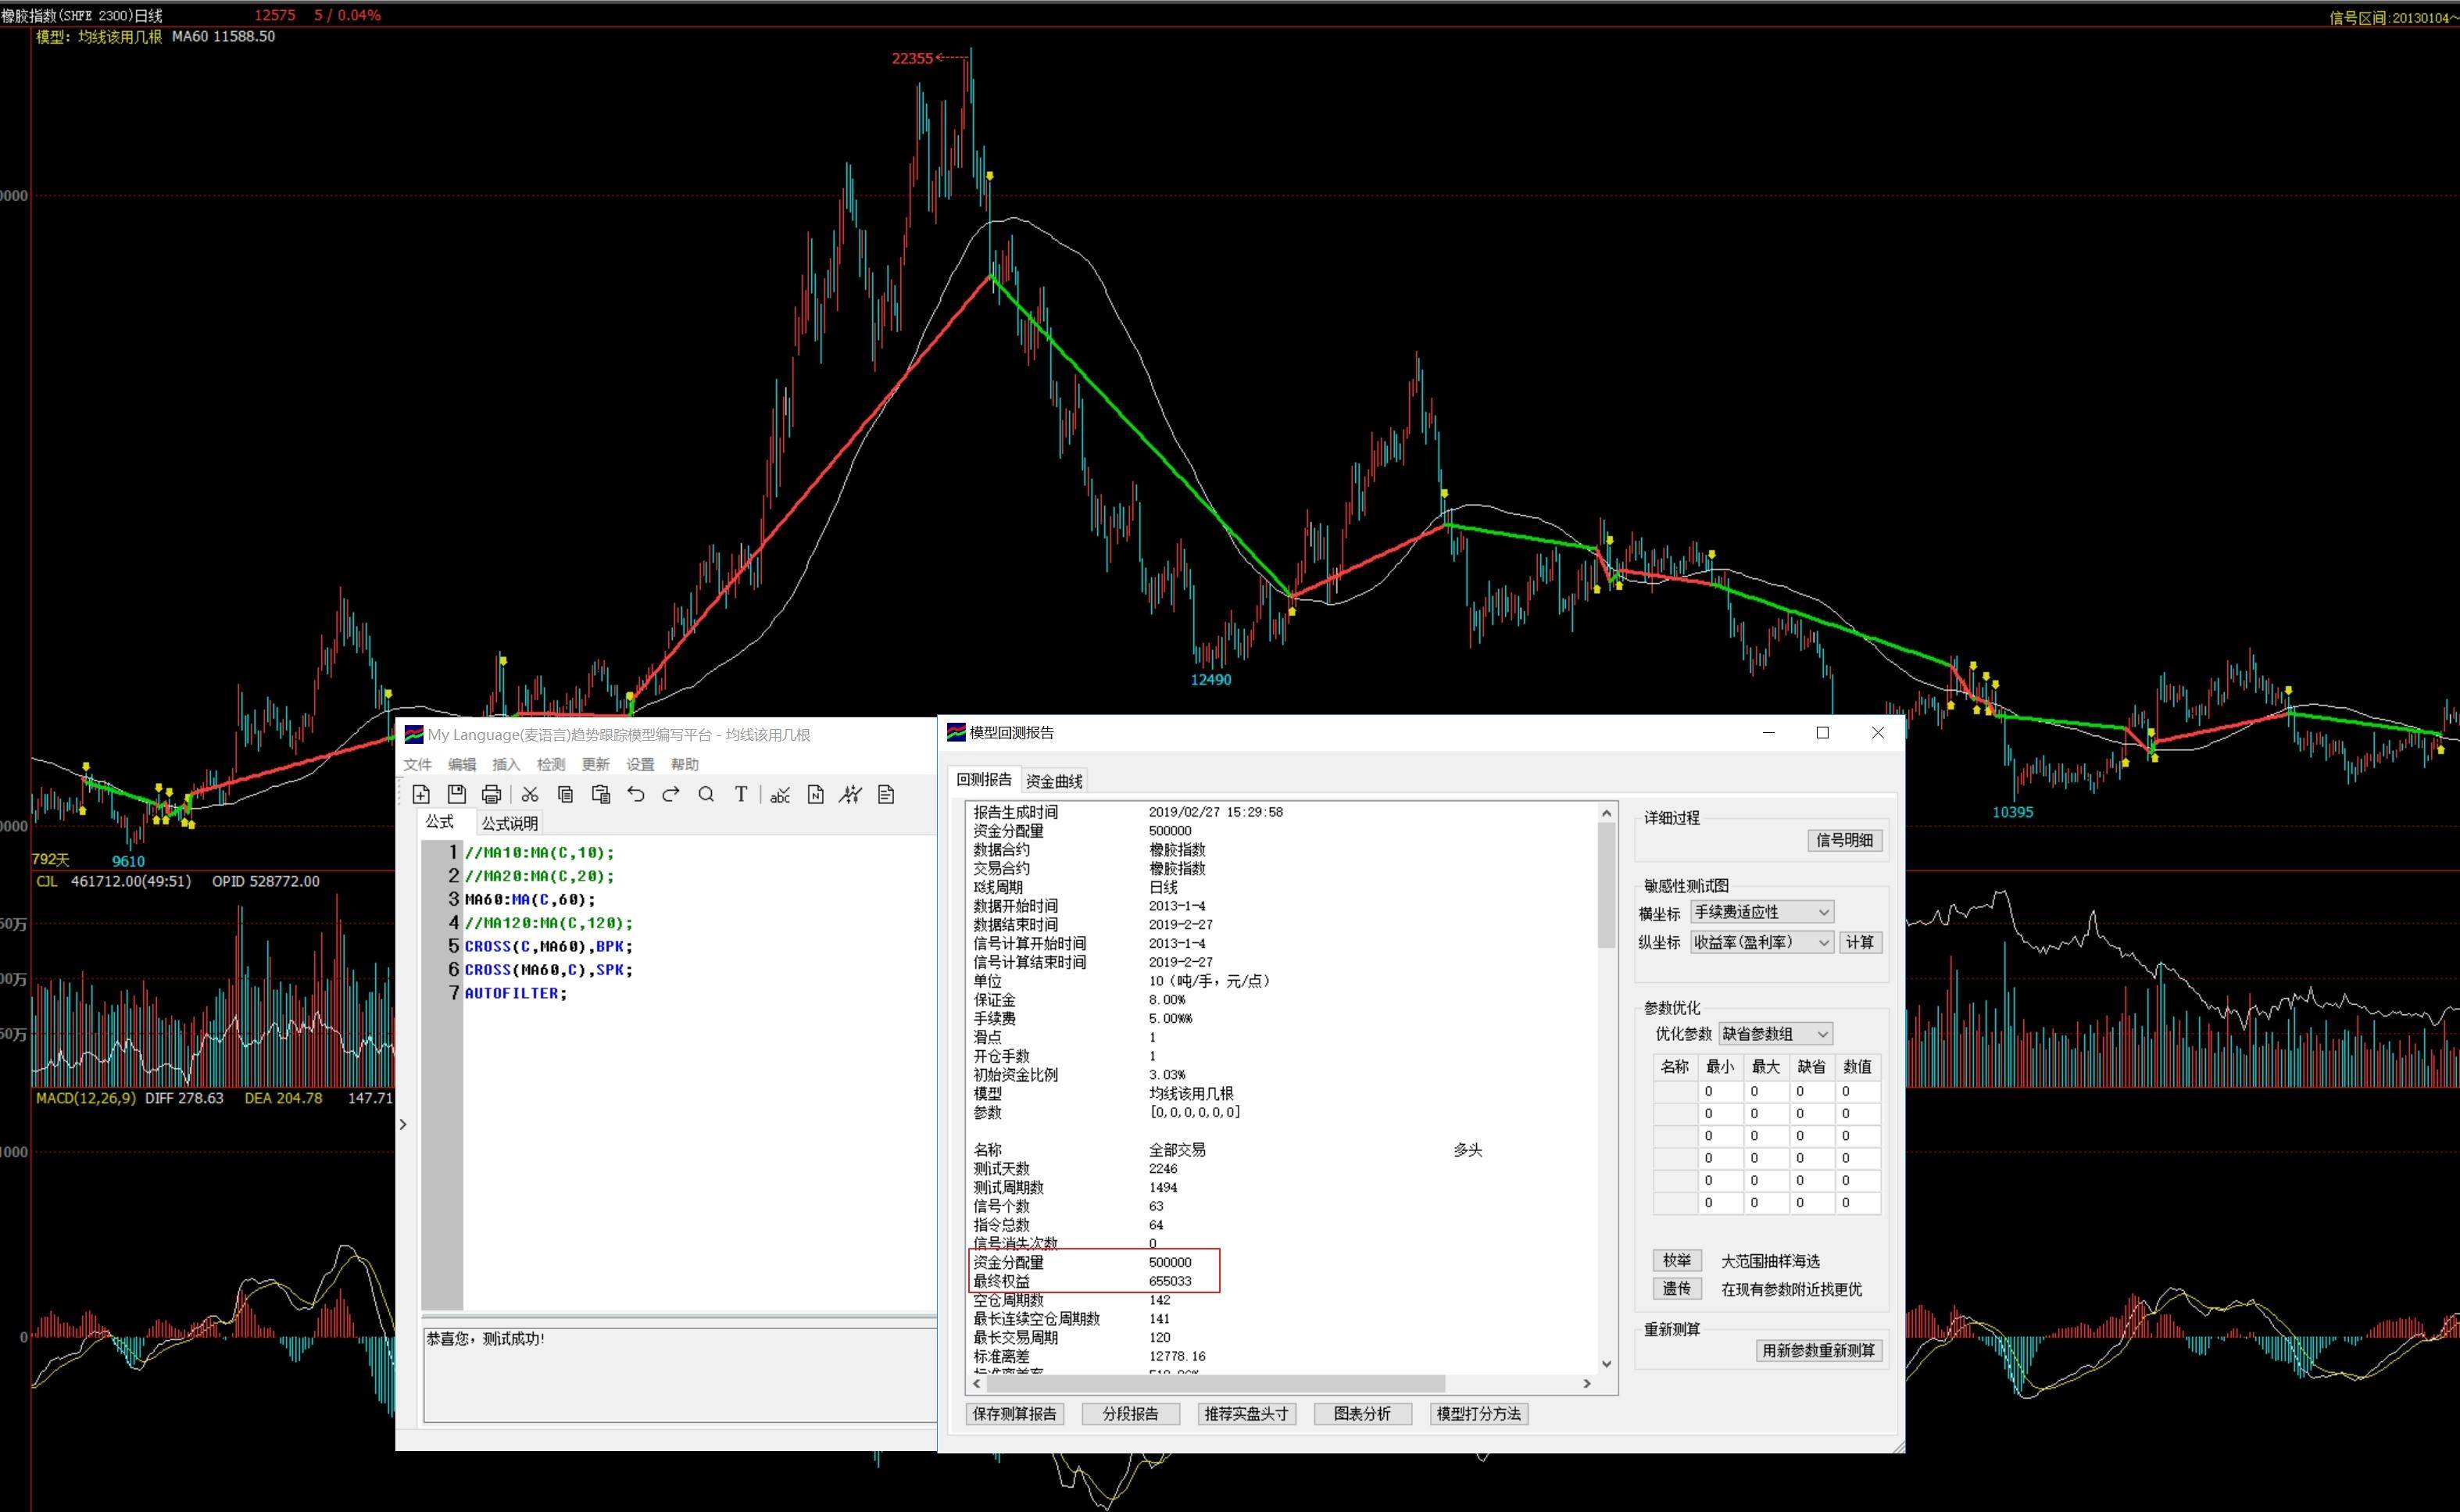Viewport: 2460px width, 1512px height.
Task: Undo the last edit in formula editor
Action: coord(636,794)
